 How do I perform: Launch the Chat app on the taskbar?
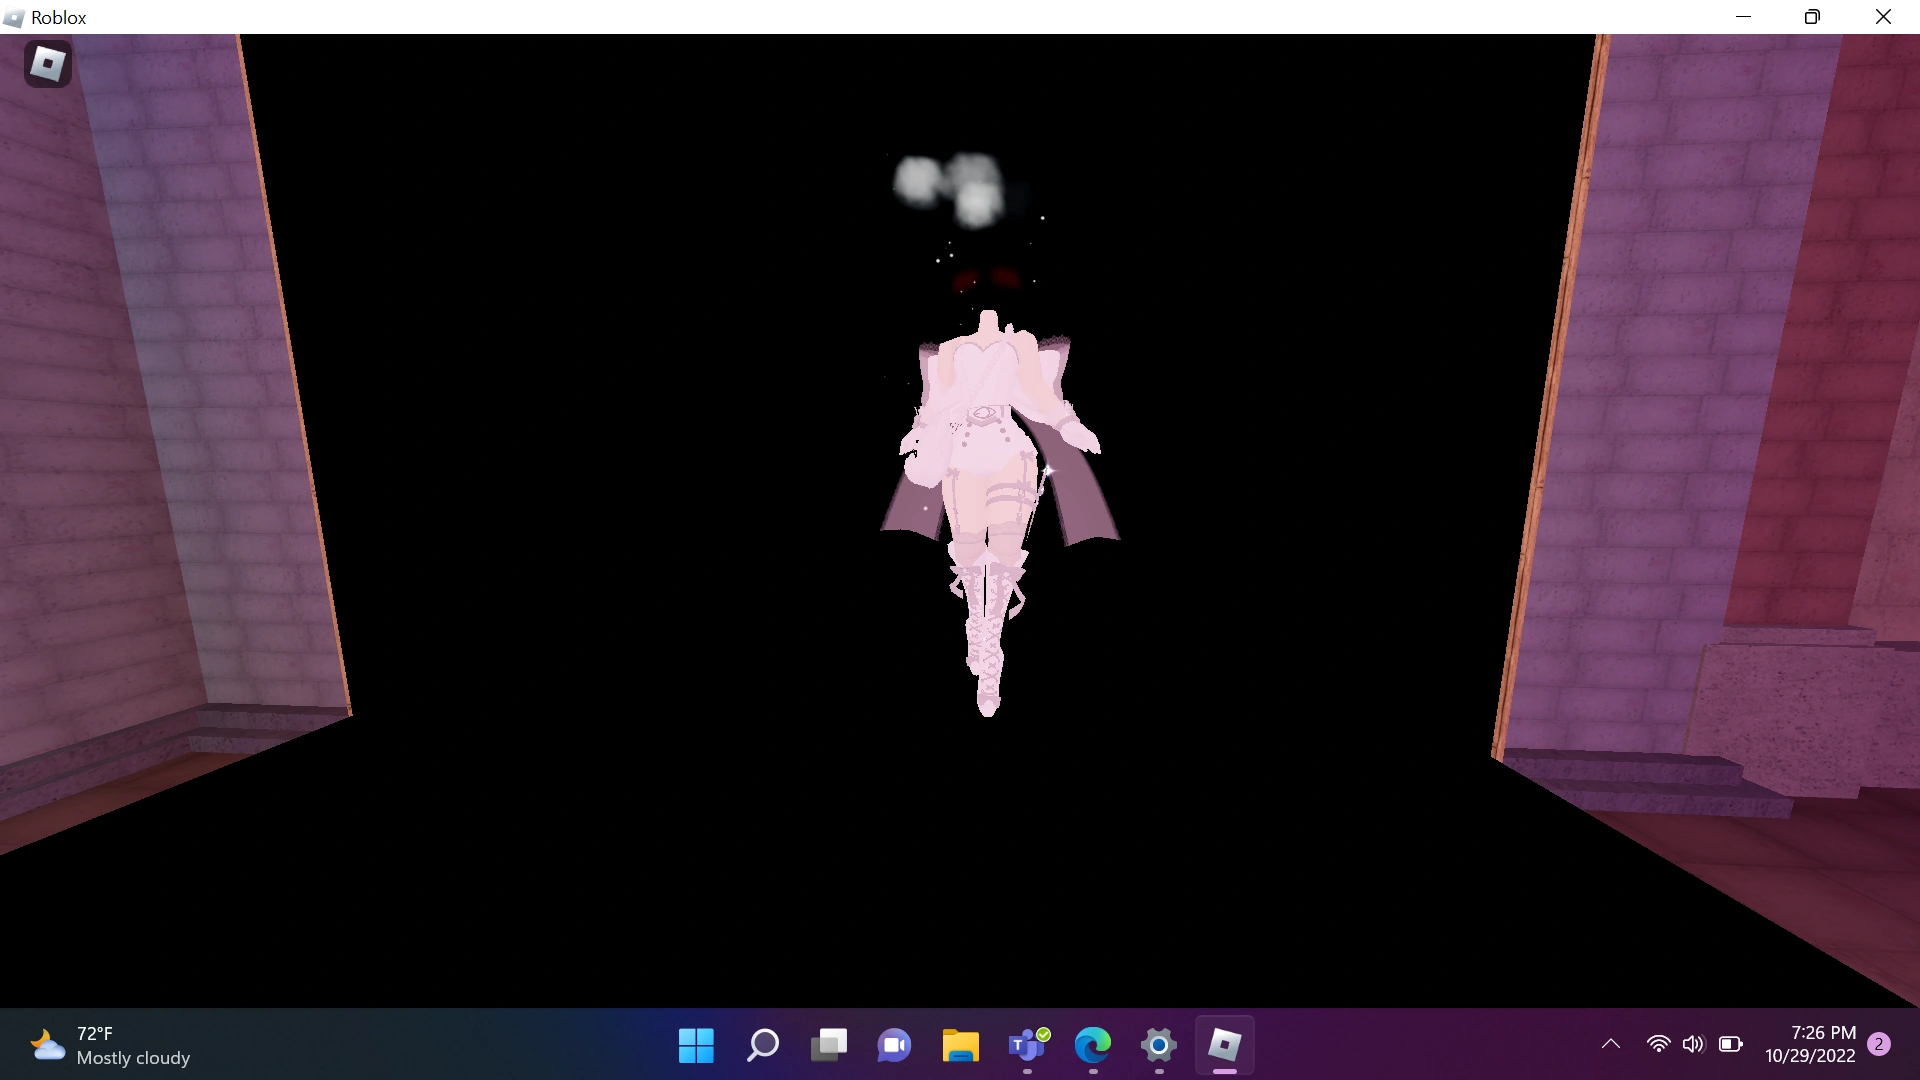tap(894, 1046)
